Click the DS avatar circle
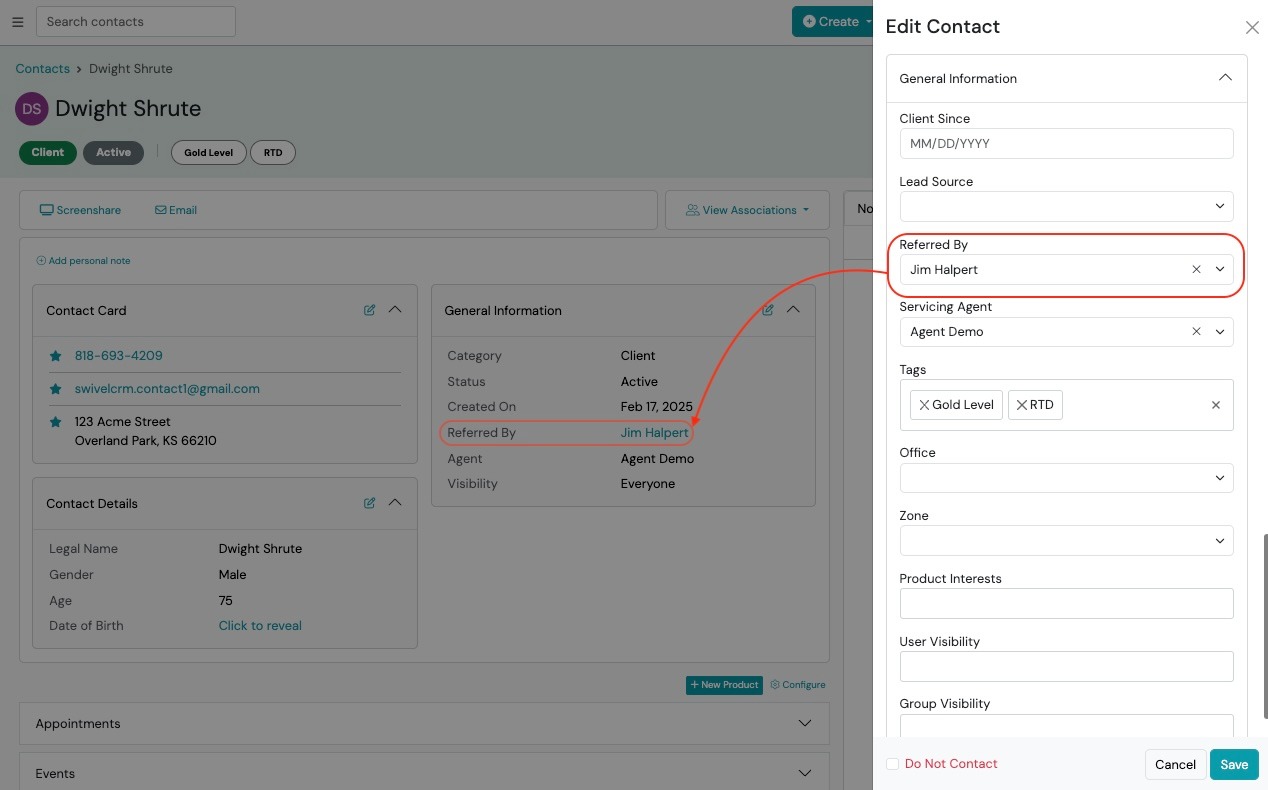1268x790 pixels. pos(32,109)
